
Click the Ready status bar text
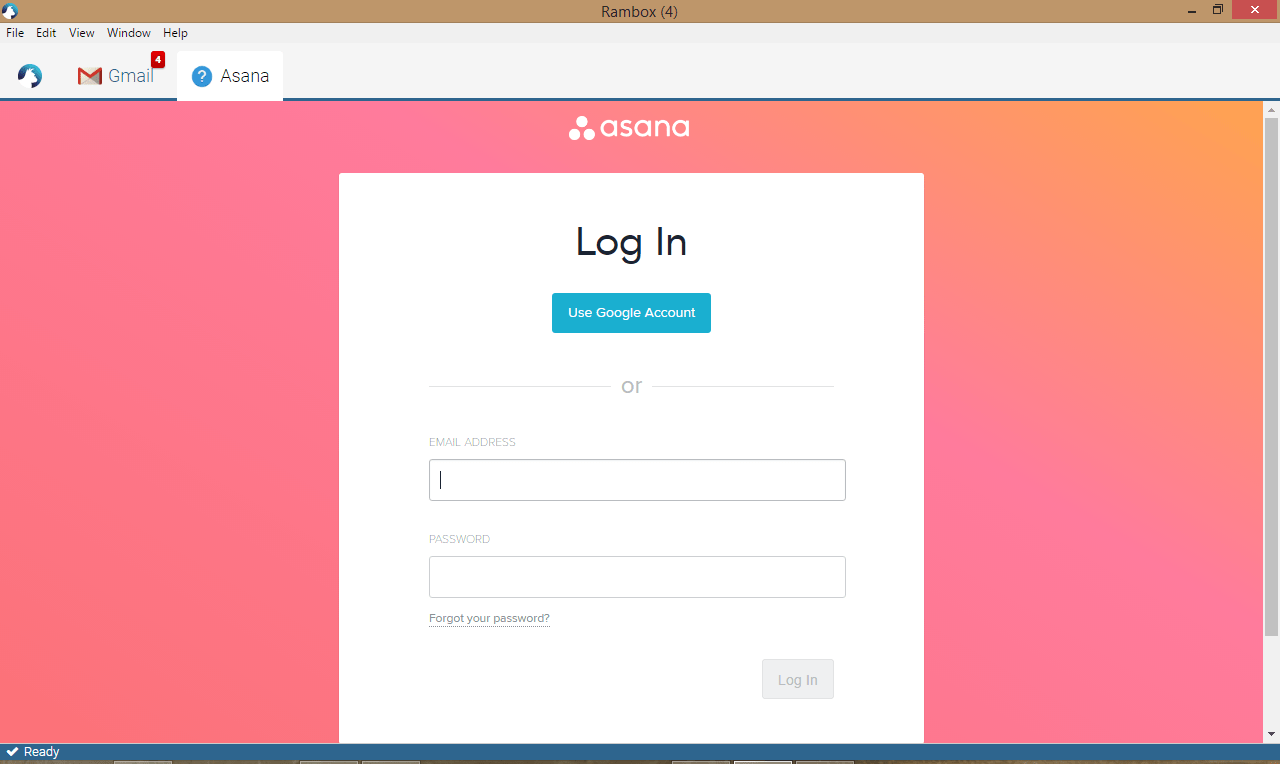tap(42, 752)
